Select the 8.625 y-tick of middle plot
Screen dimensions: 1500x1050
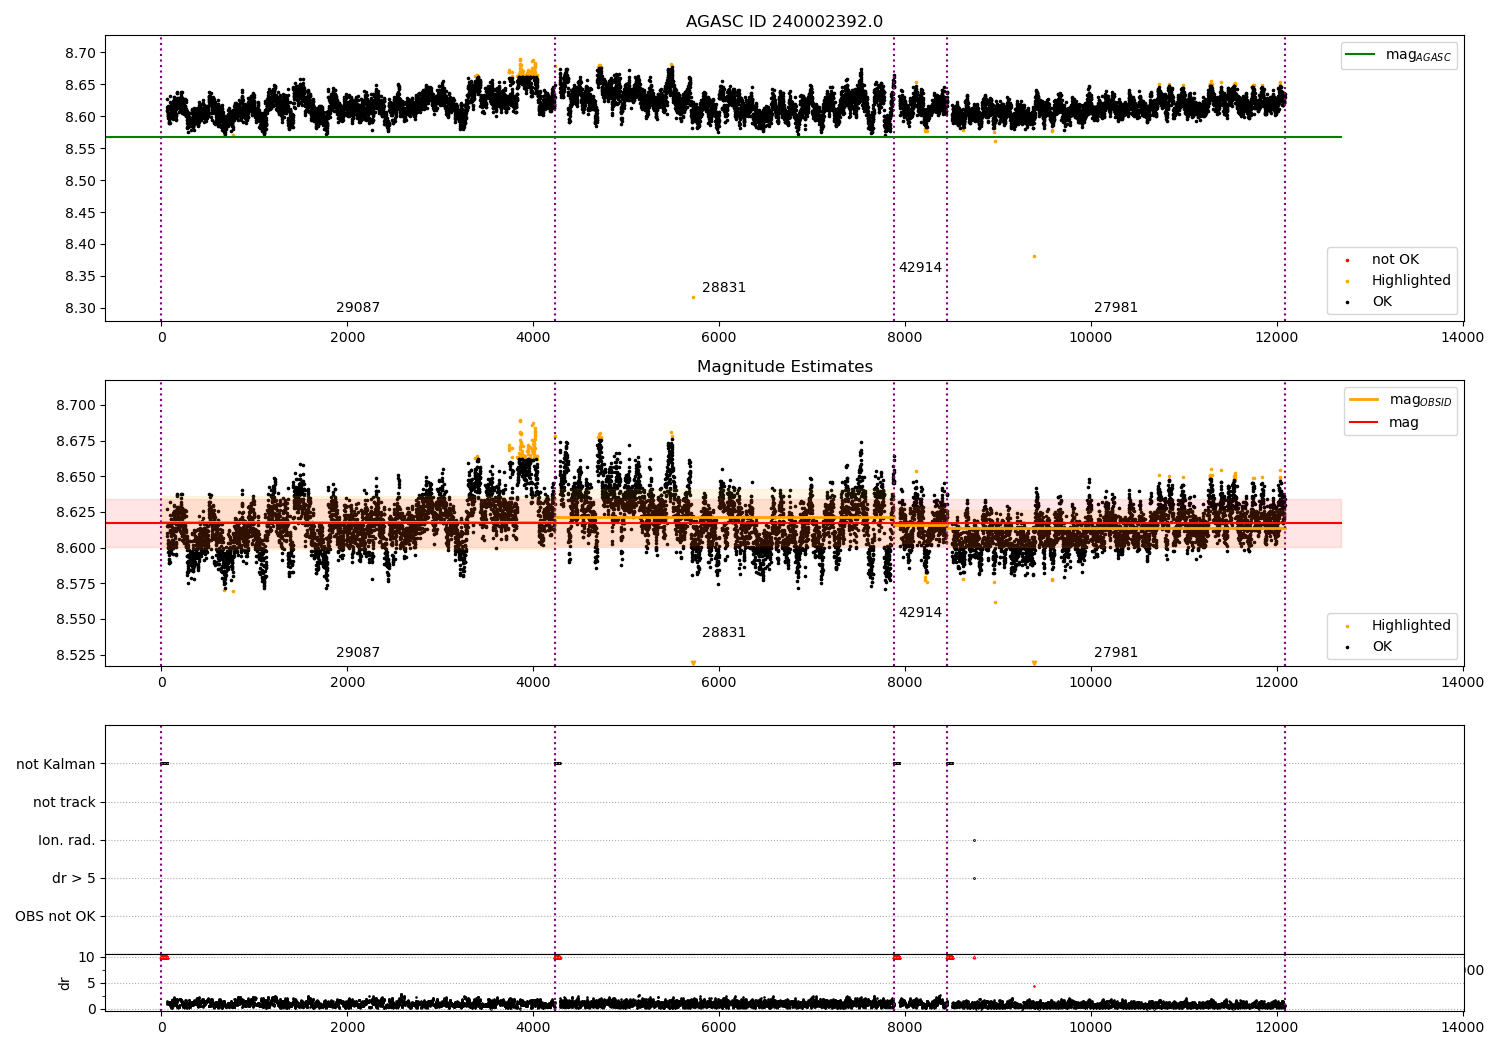(76, 512)
